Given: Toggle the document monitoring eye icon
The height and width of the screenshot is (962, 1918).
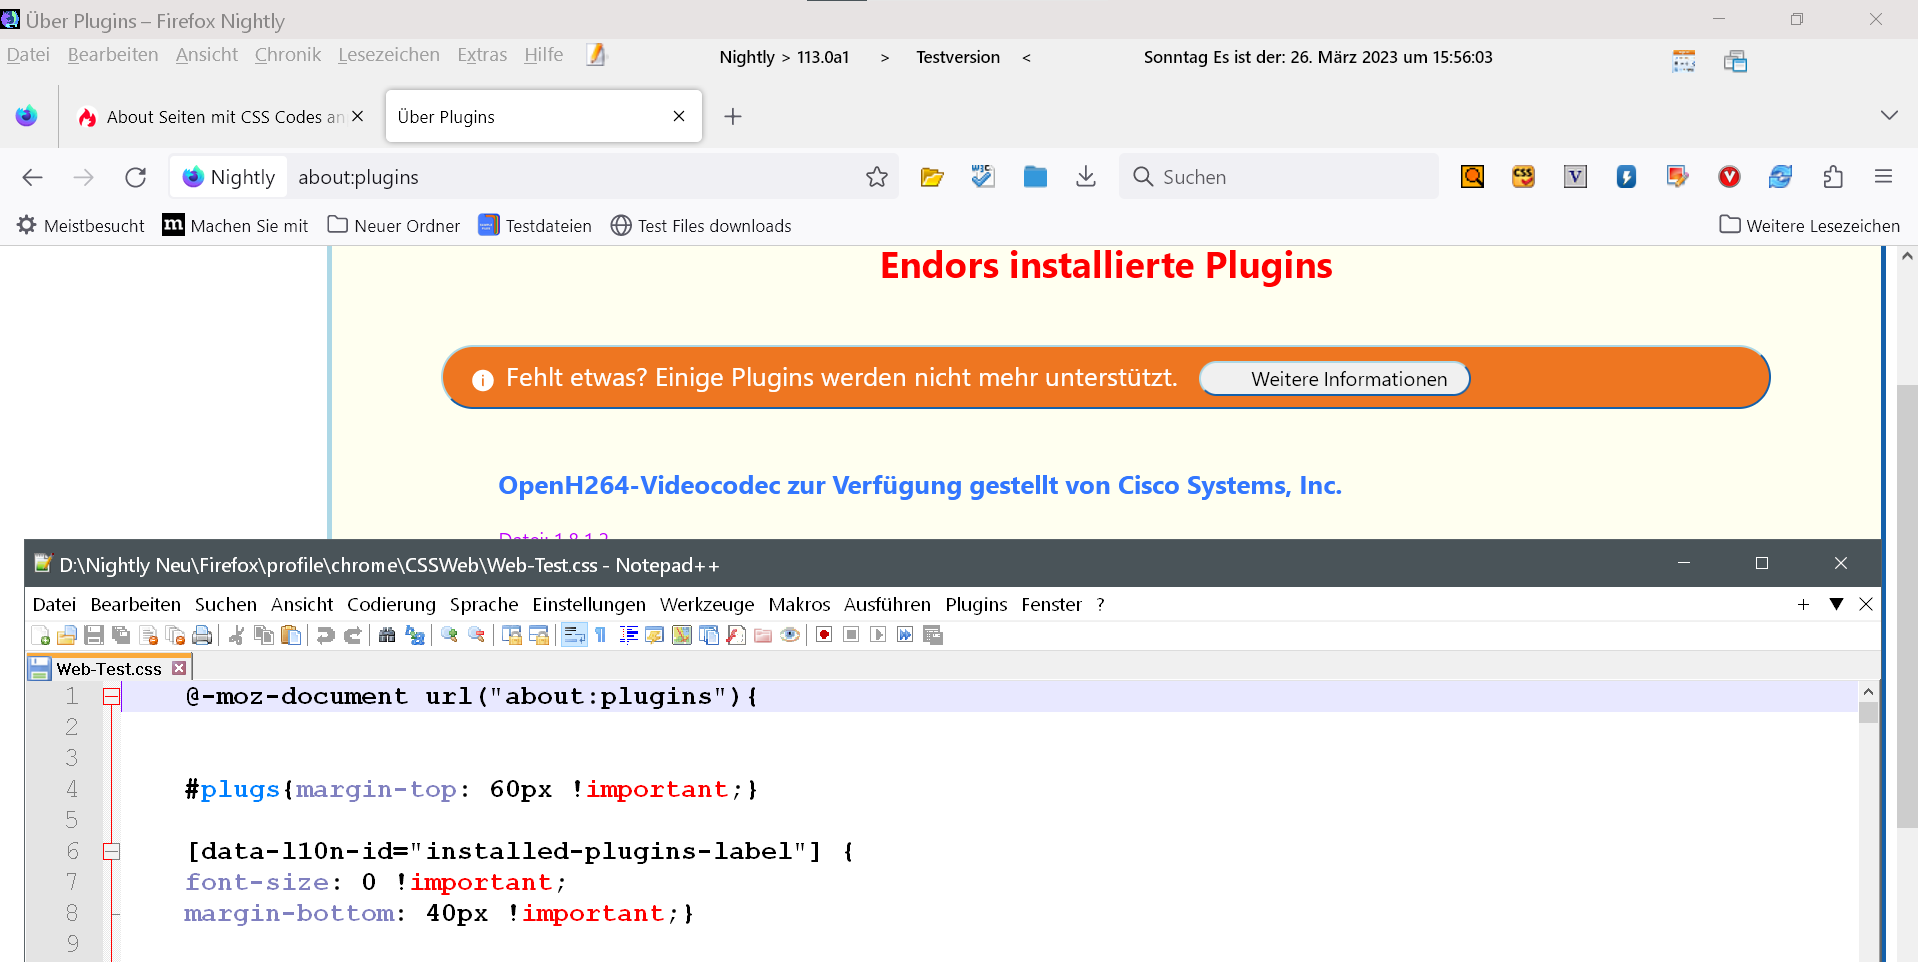Looking at the screenshot, I should click(x=790, y=635).
